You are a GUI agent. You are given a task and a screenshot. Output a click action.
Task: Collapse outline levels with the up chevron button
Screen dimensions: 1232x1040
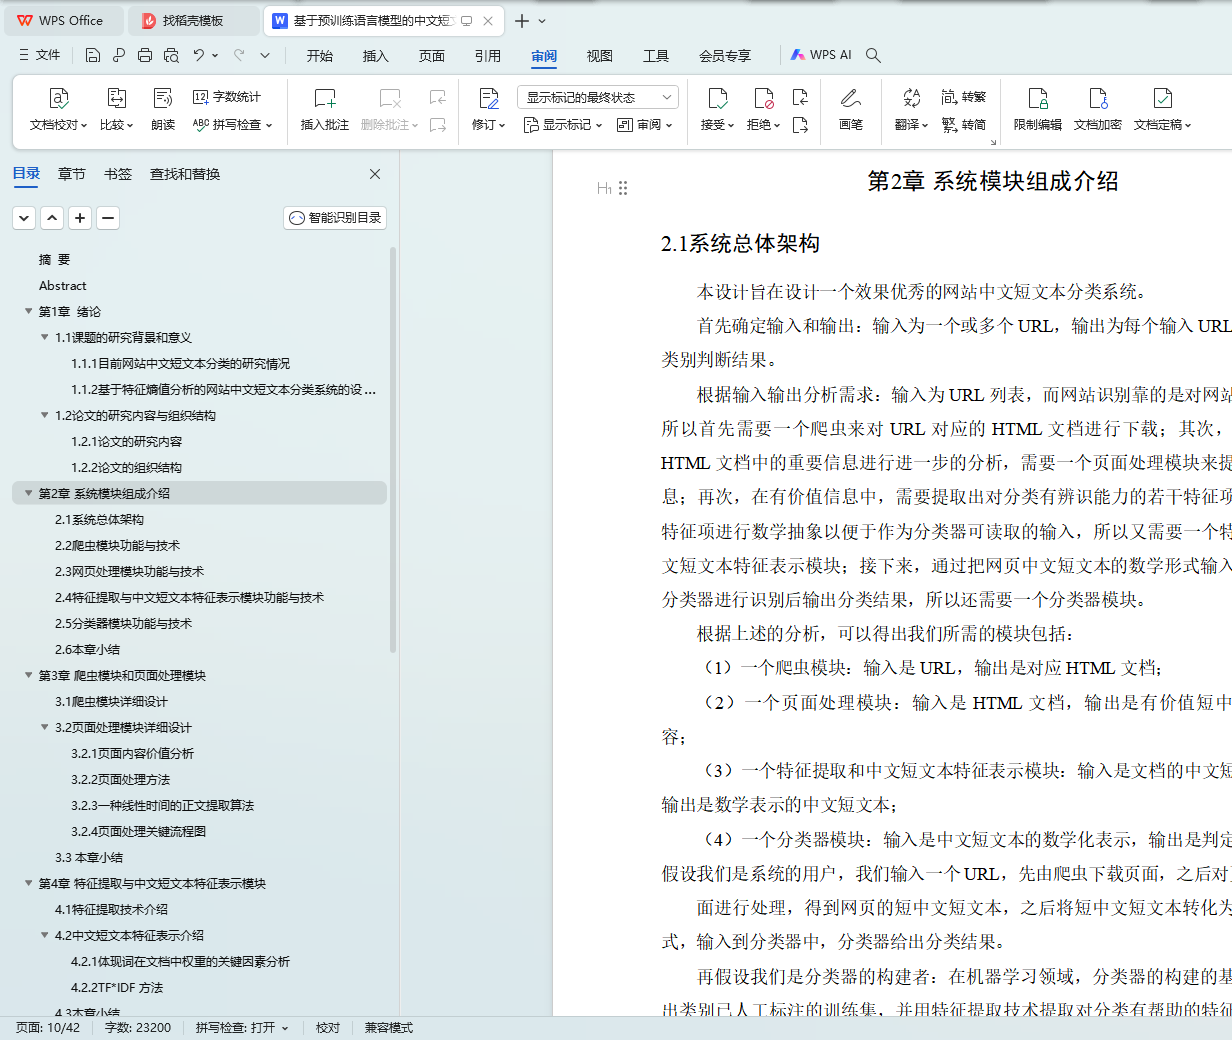click(x=52, y=217)
